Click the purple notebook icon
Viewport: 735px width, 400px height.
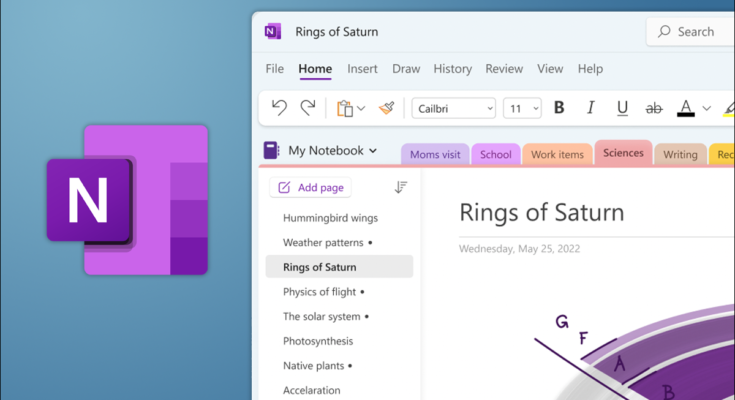(x=271, y=151)
